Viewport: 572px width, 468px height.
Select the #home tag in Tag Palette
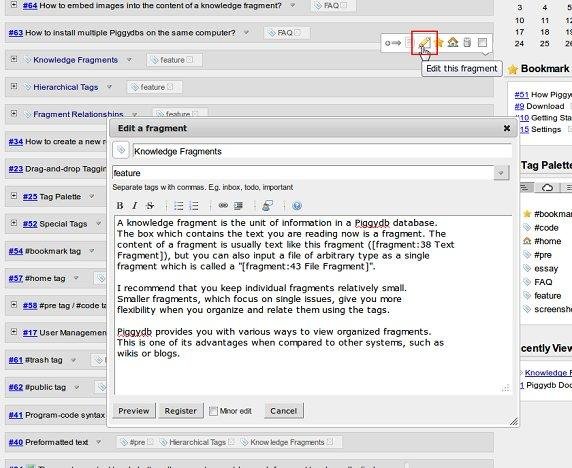548,241
